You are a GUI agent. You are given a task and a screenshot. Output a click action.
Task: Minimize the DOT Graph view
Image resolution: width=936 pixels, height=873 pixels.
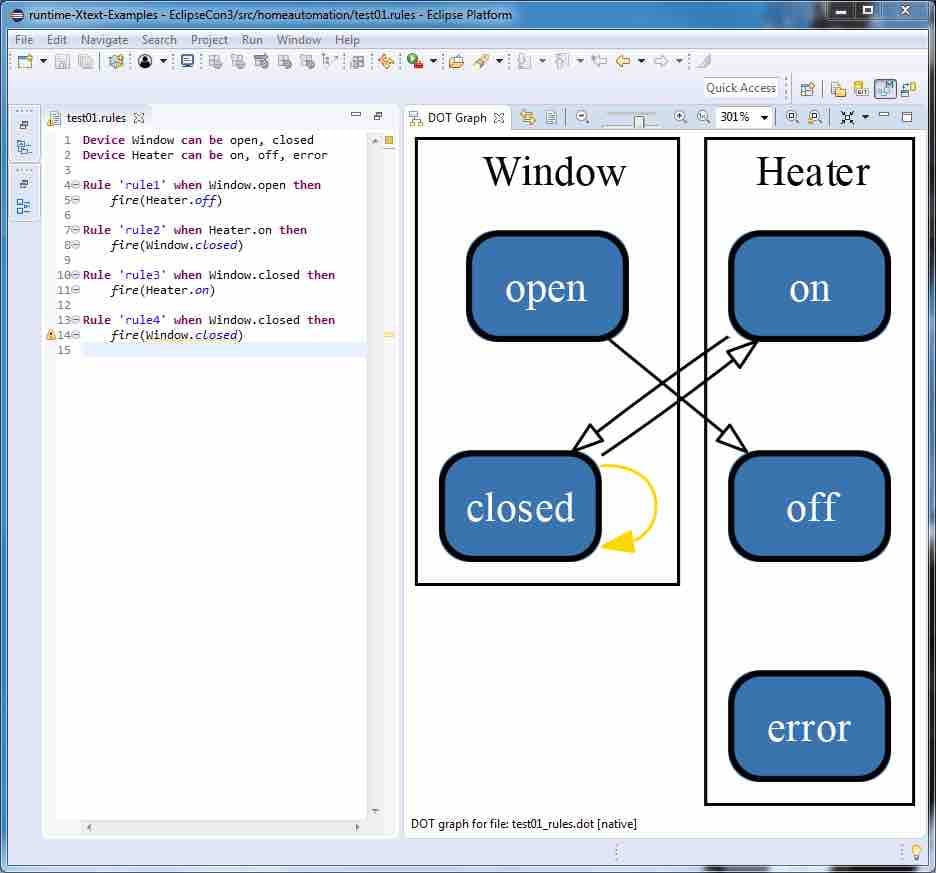point(884,117)
